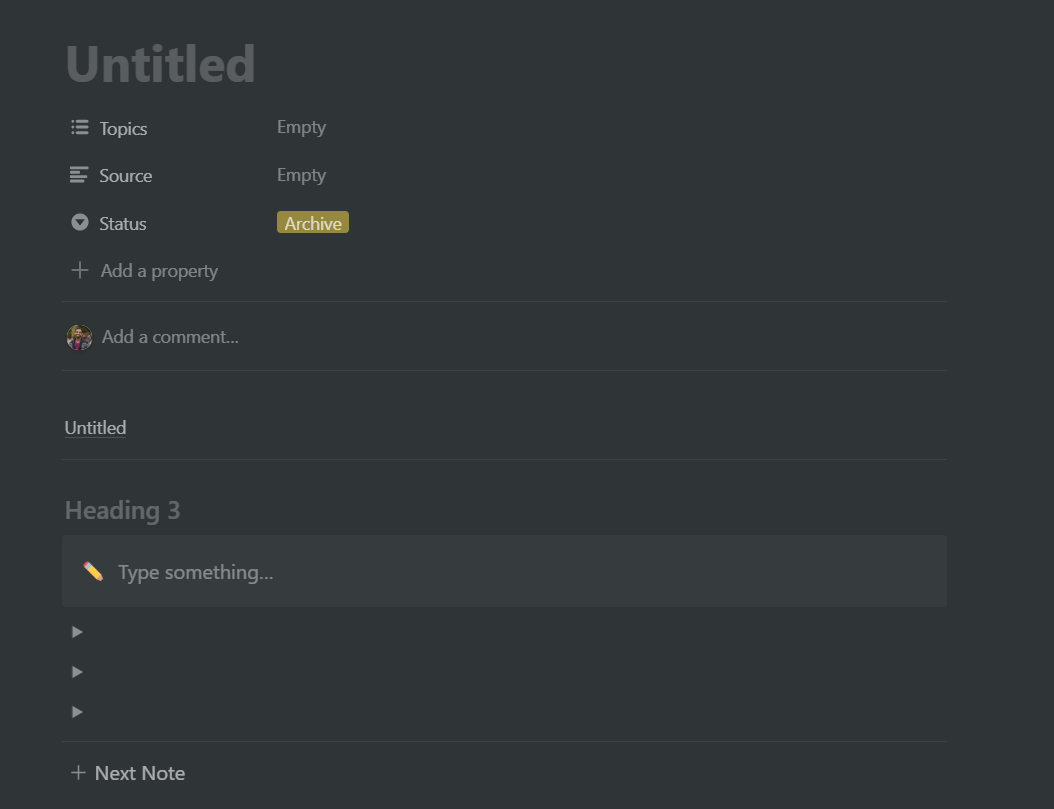Click the Topics multi-select list icon
The height and width of the screenshot is (809, 1054).
coord(80,128)
